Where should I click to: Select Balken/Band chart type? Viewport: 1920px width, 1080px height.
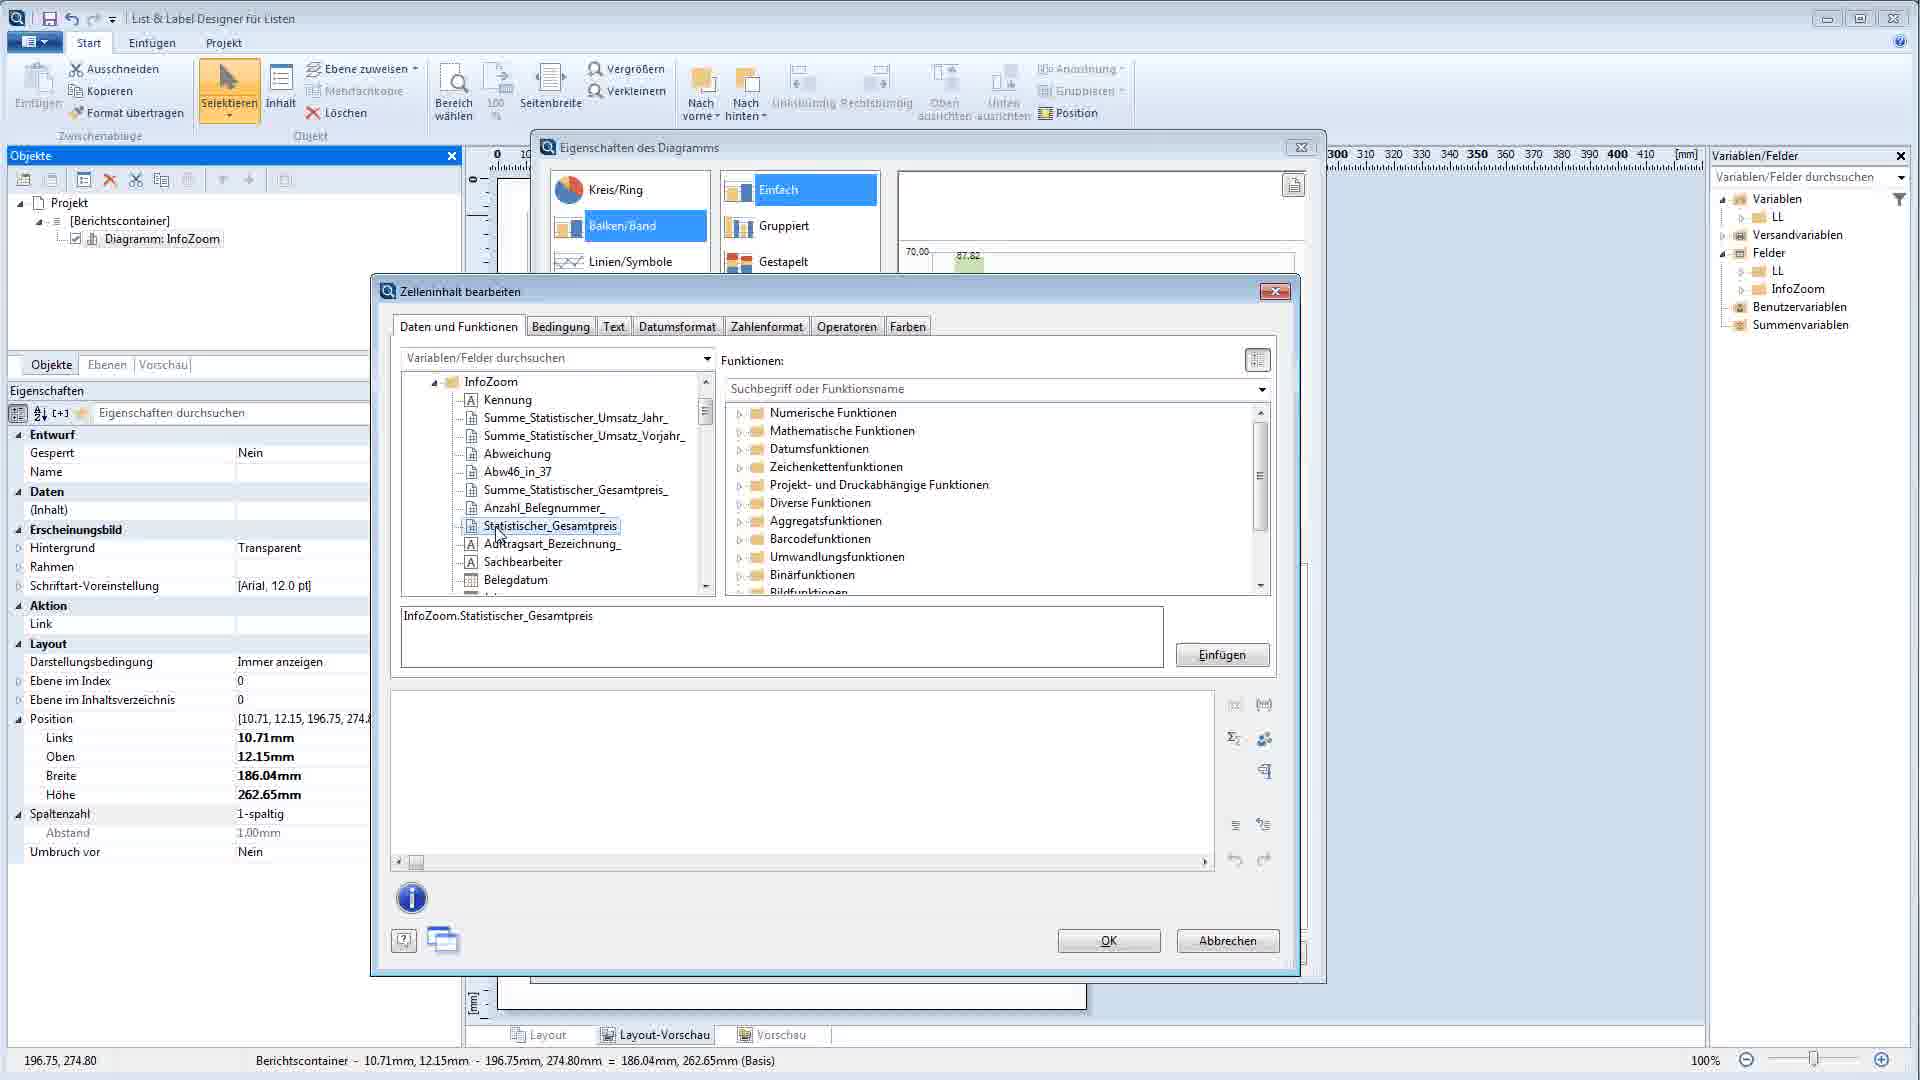pos(630,226)
